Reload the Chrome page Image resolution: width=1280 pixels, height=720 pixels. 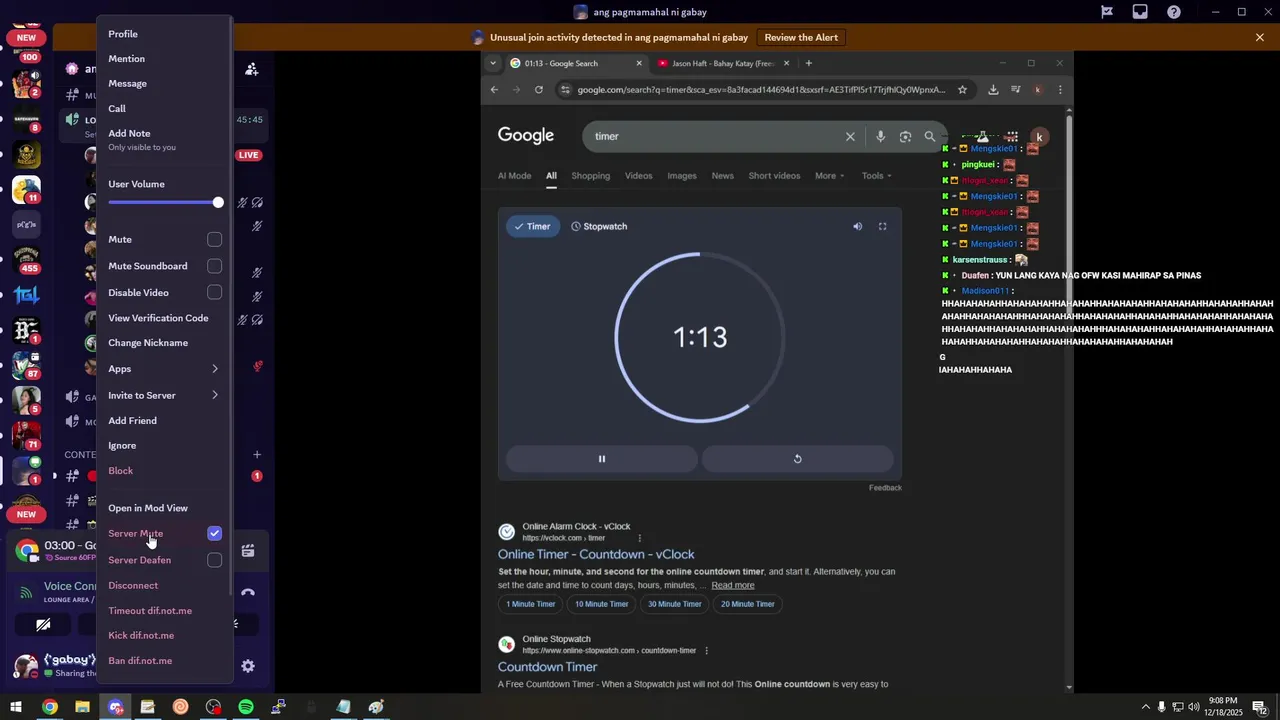539,90
